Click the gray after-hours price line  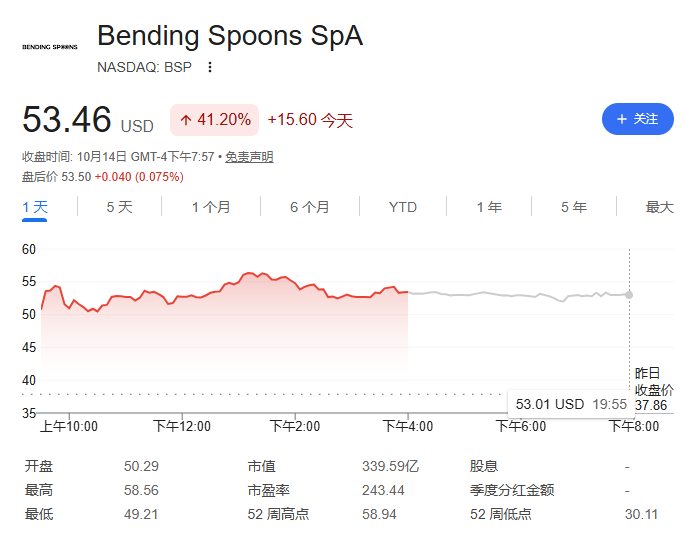516,295
